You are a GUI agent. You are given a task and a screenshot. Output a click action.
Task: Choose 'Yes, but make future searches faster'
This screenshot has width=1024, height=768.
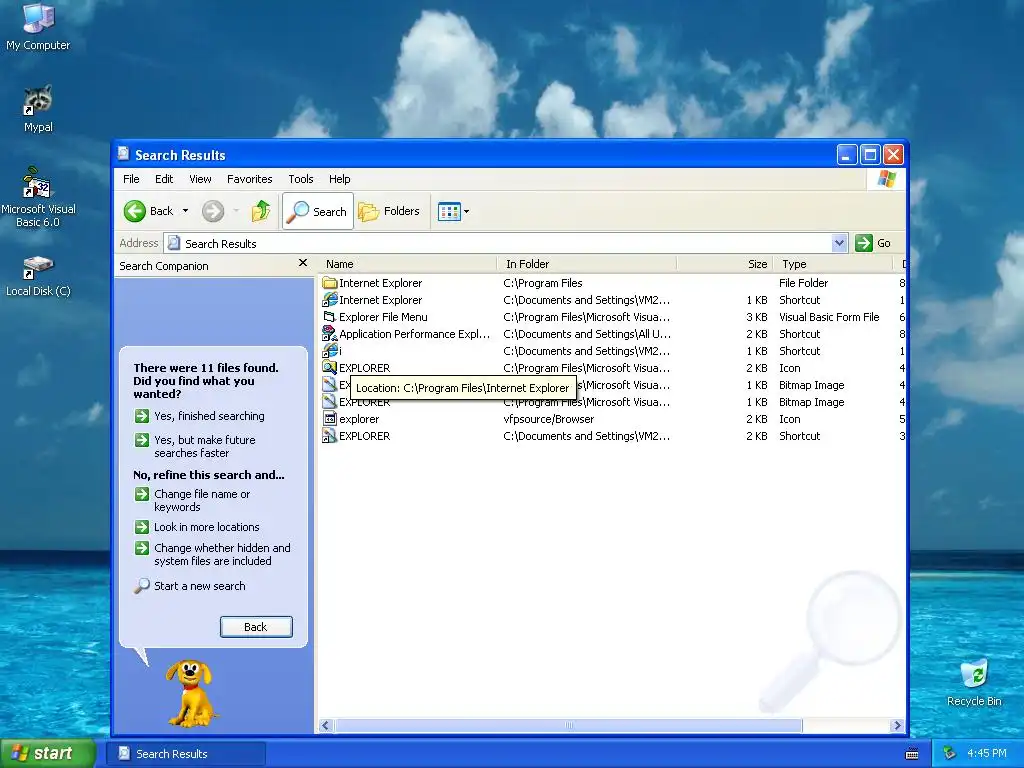(x=204, y=446)
